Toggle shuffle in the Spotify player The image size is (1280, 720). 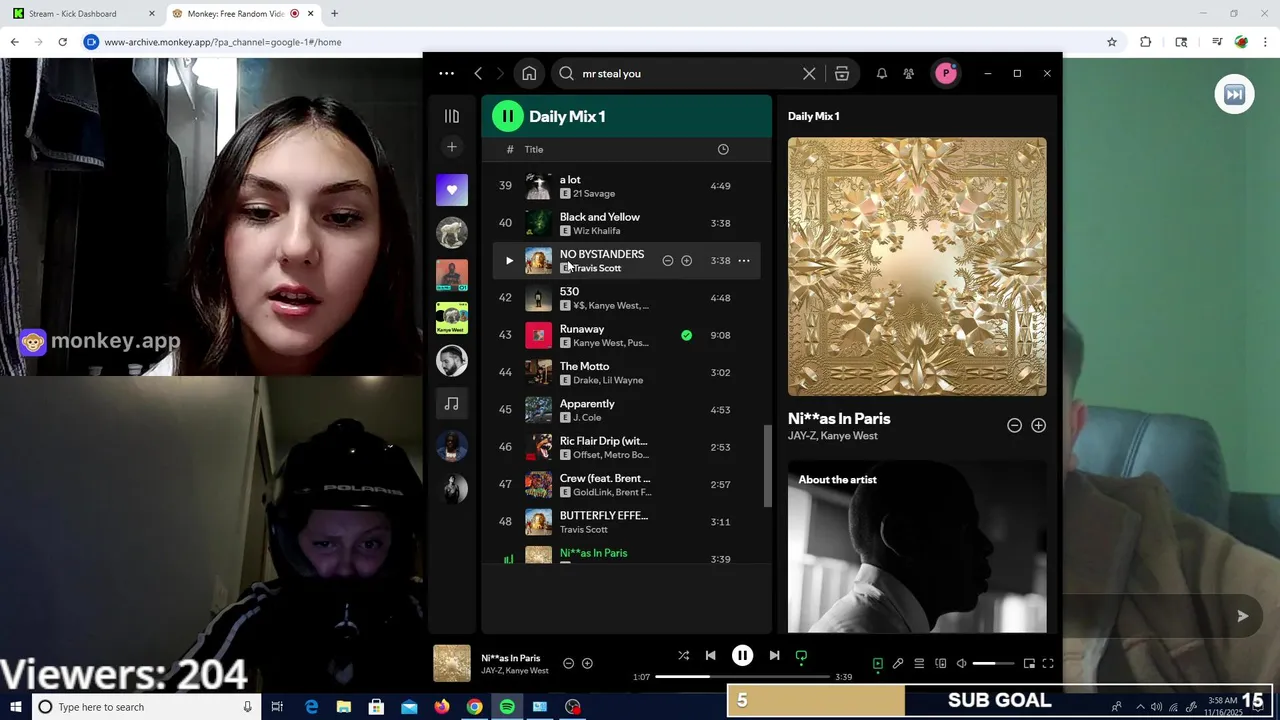[684, 656]
